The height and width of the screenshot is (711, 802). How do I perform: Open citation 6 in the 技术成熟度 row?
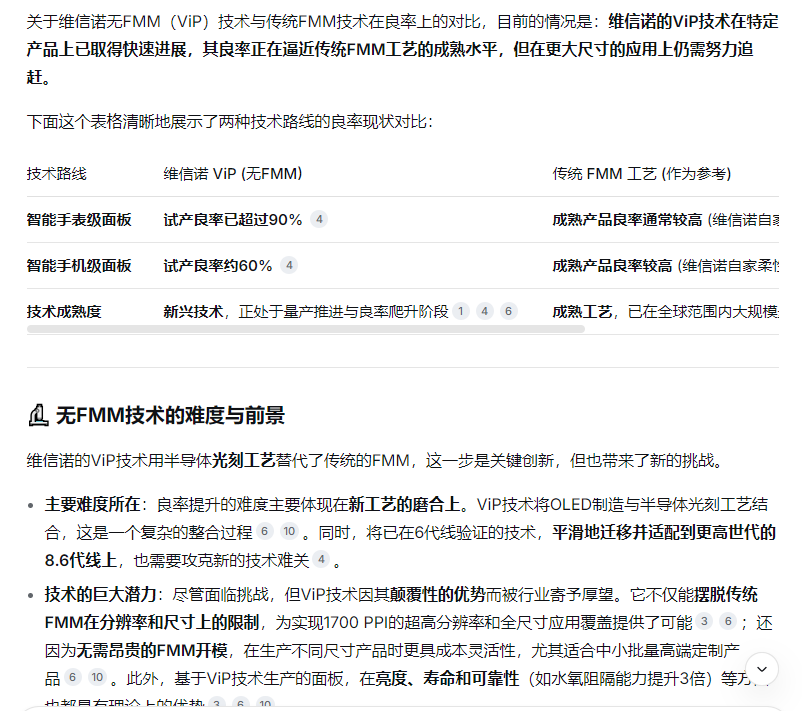pos(508,311)
